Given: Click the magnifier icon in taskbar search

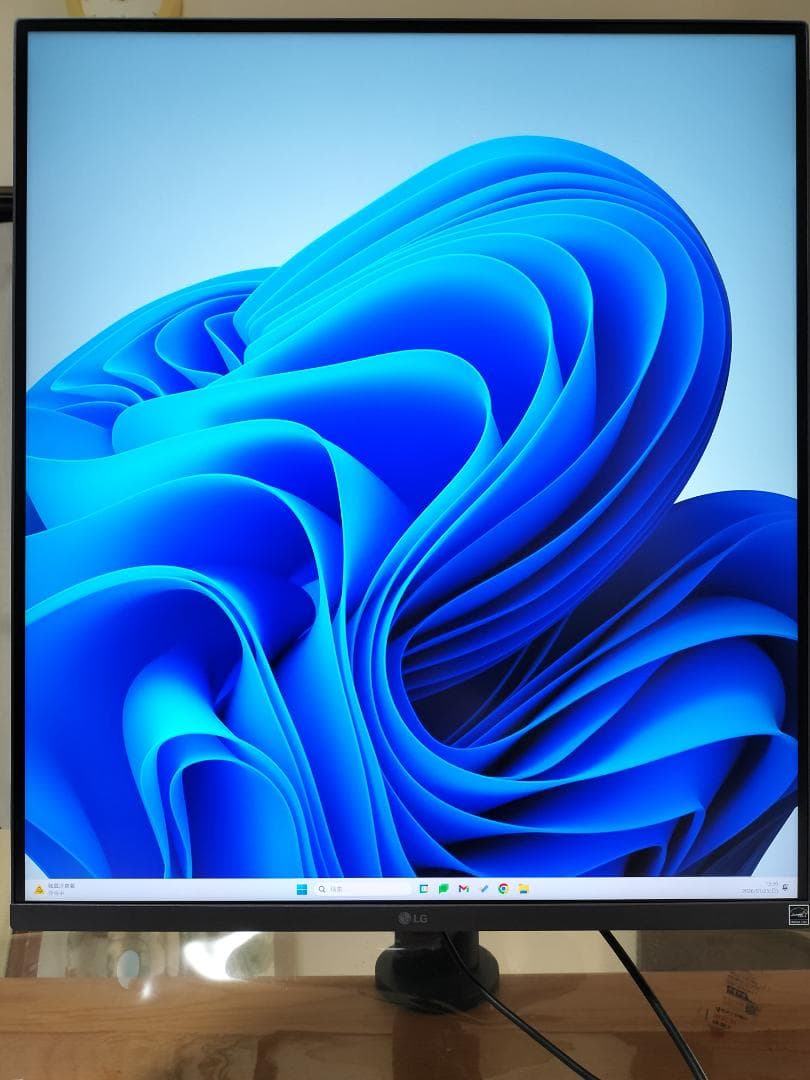Looking at the screenshot, I should coord(322,888).
